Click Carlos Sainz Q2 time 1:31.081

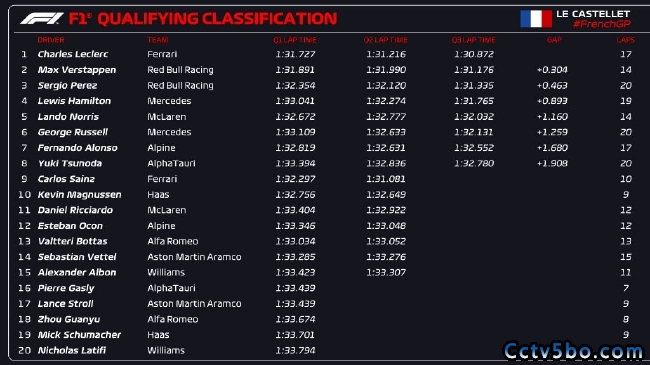386,179
